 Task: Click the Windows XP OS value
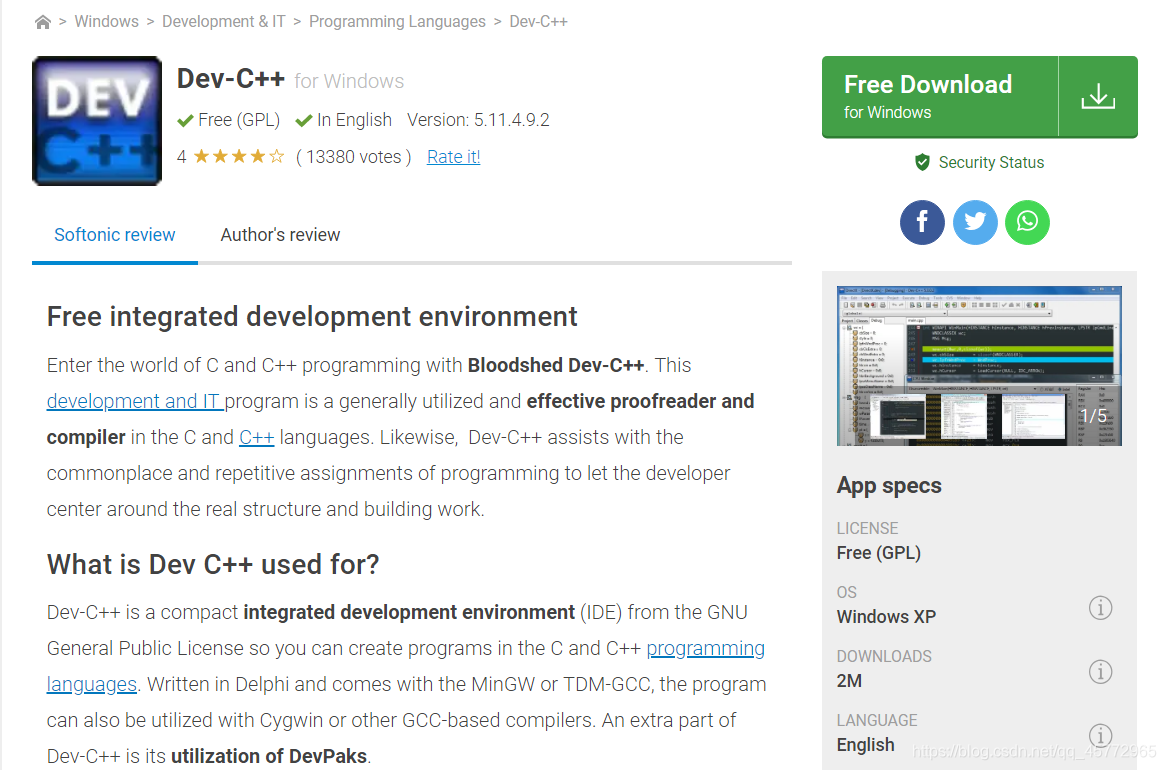886,617
